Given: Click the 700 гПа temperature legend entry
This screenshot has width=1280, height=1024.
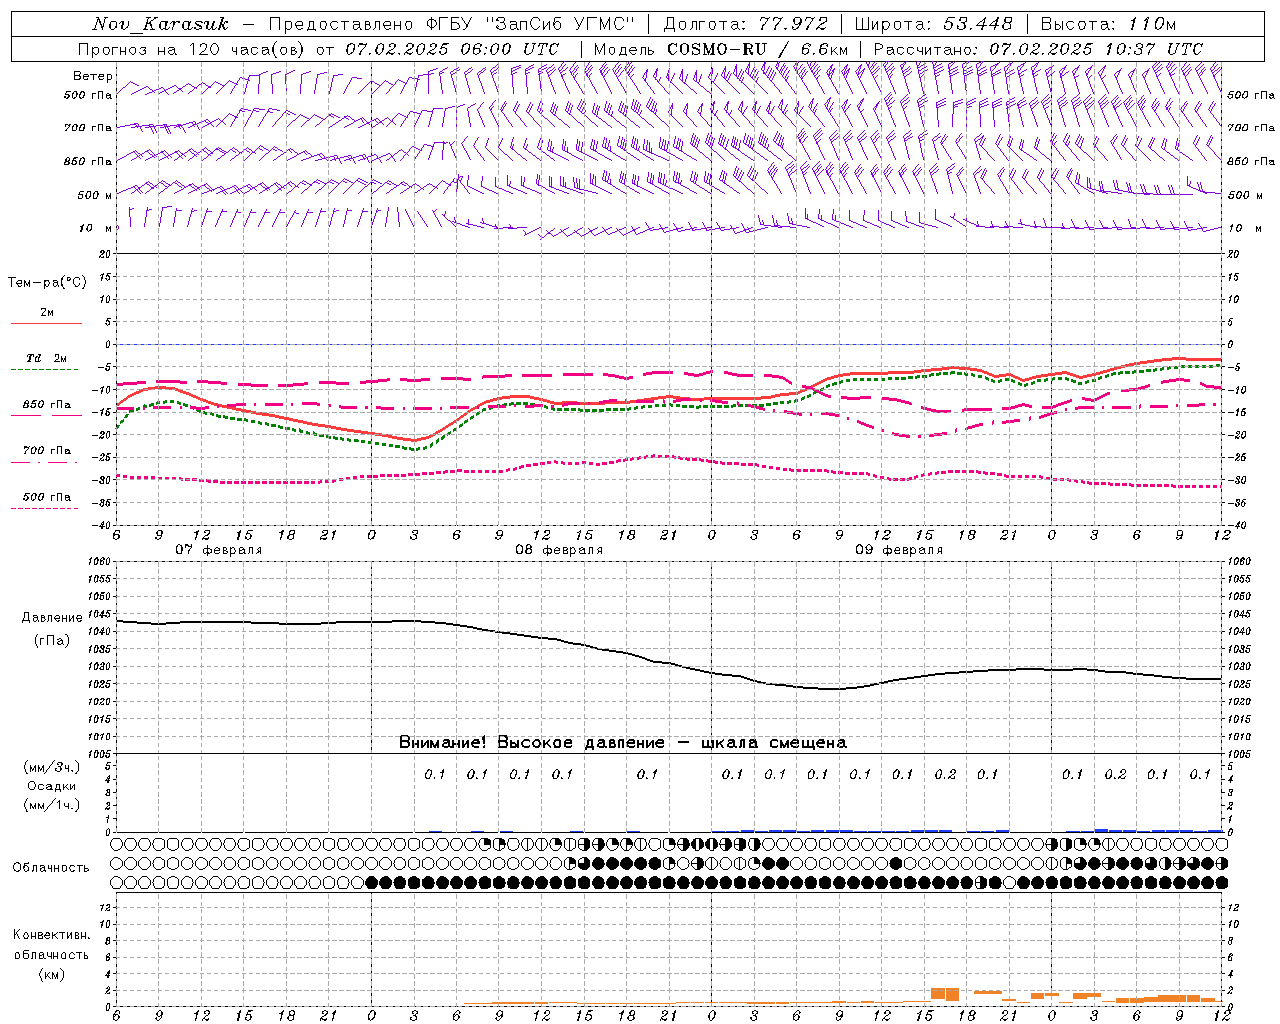Looking at the screenshot, I should point(46,451).
